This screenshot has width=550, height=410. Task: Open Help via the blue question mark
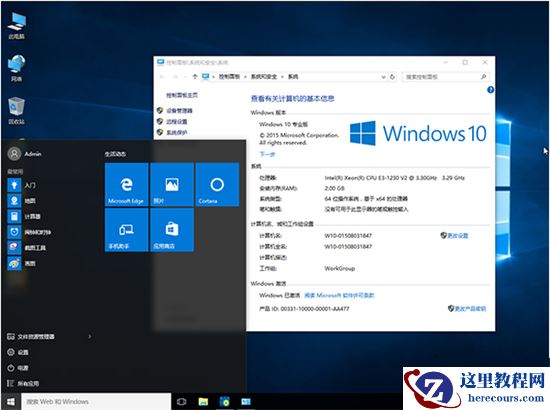click(490, 90)
